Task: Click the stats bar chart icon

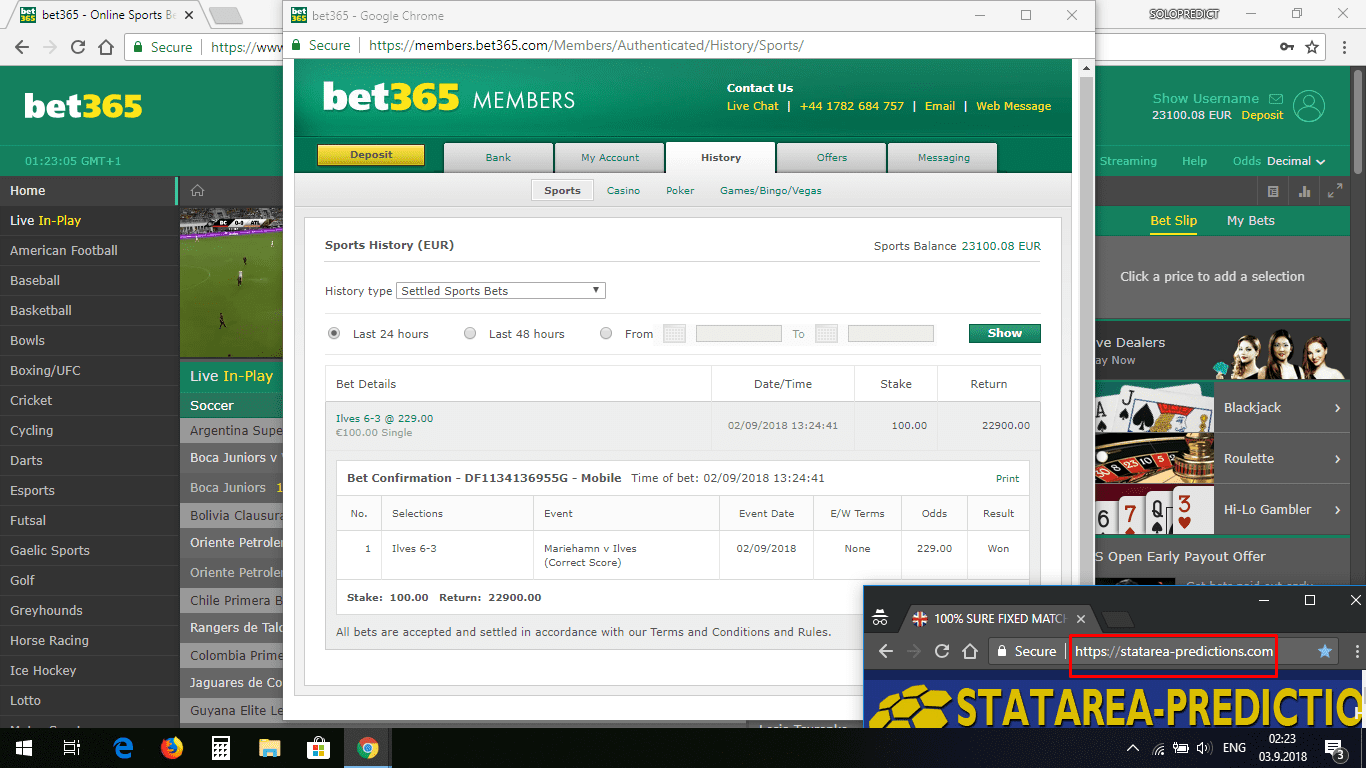Action: [x=1304, y=191]
